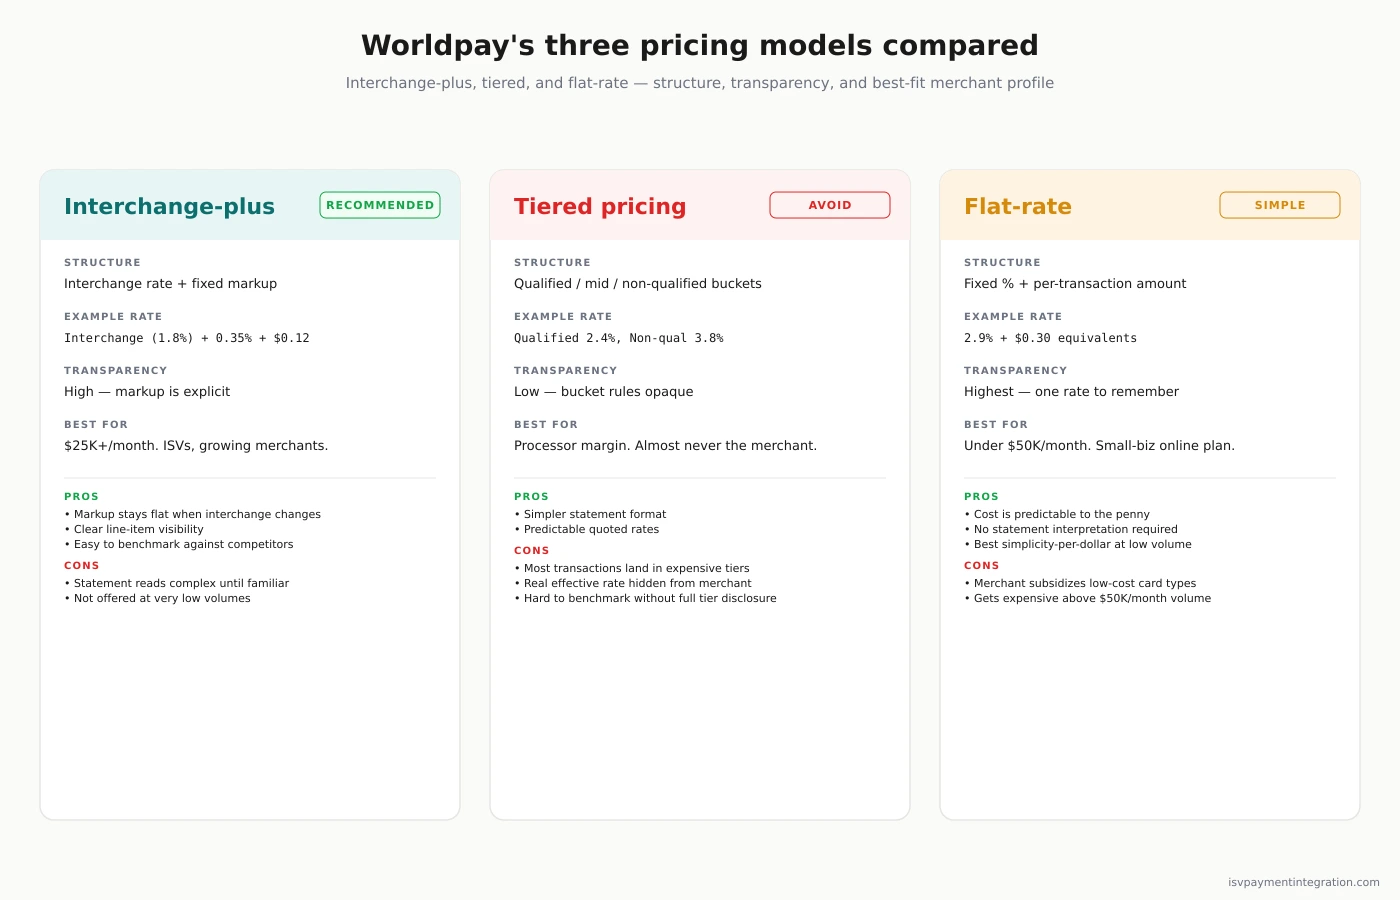Click 'Low — bucket rules opaque' text

pos(603,392)
